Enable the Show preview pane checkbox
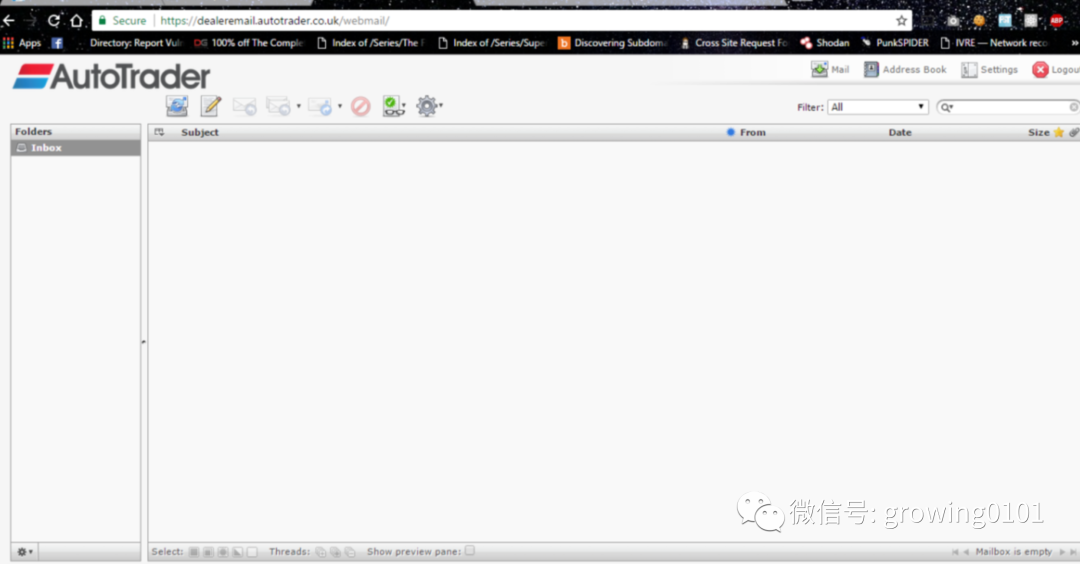 [x=470, y=550]
